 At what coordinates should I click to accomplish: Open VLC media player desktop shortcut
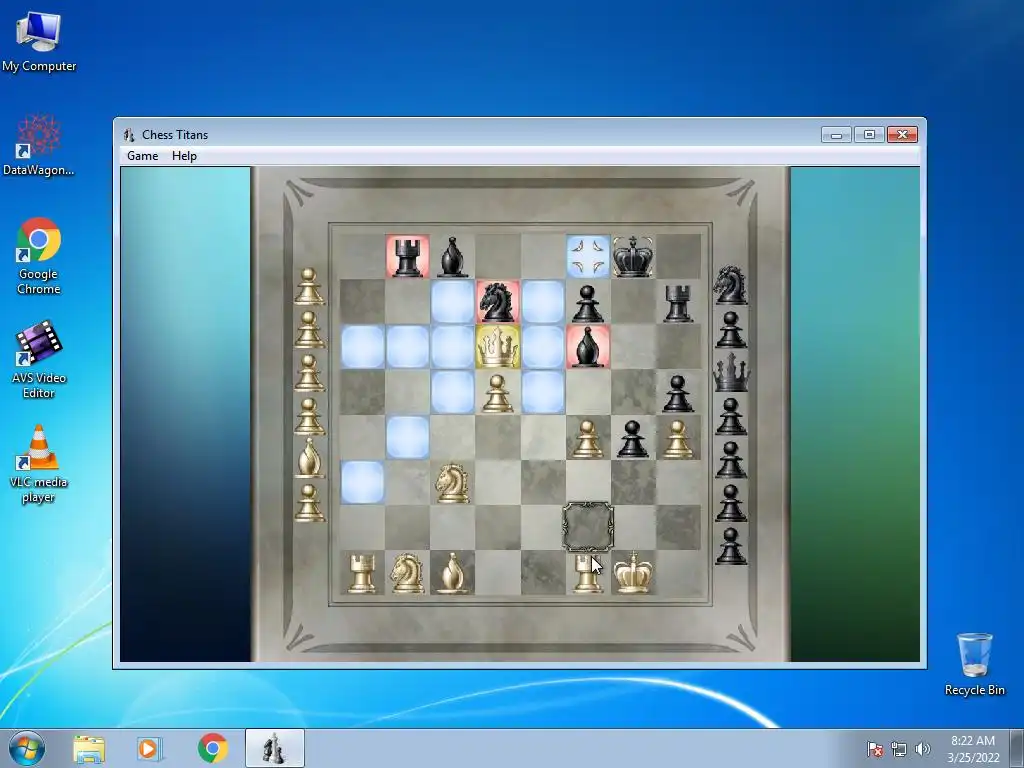39,464
